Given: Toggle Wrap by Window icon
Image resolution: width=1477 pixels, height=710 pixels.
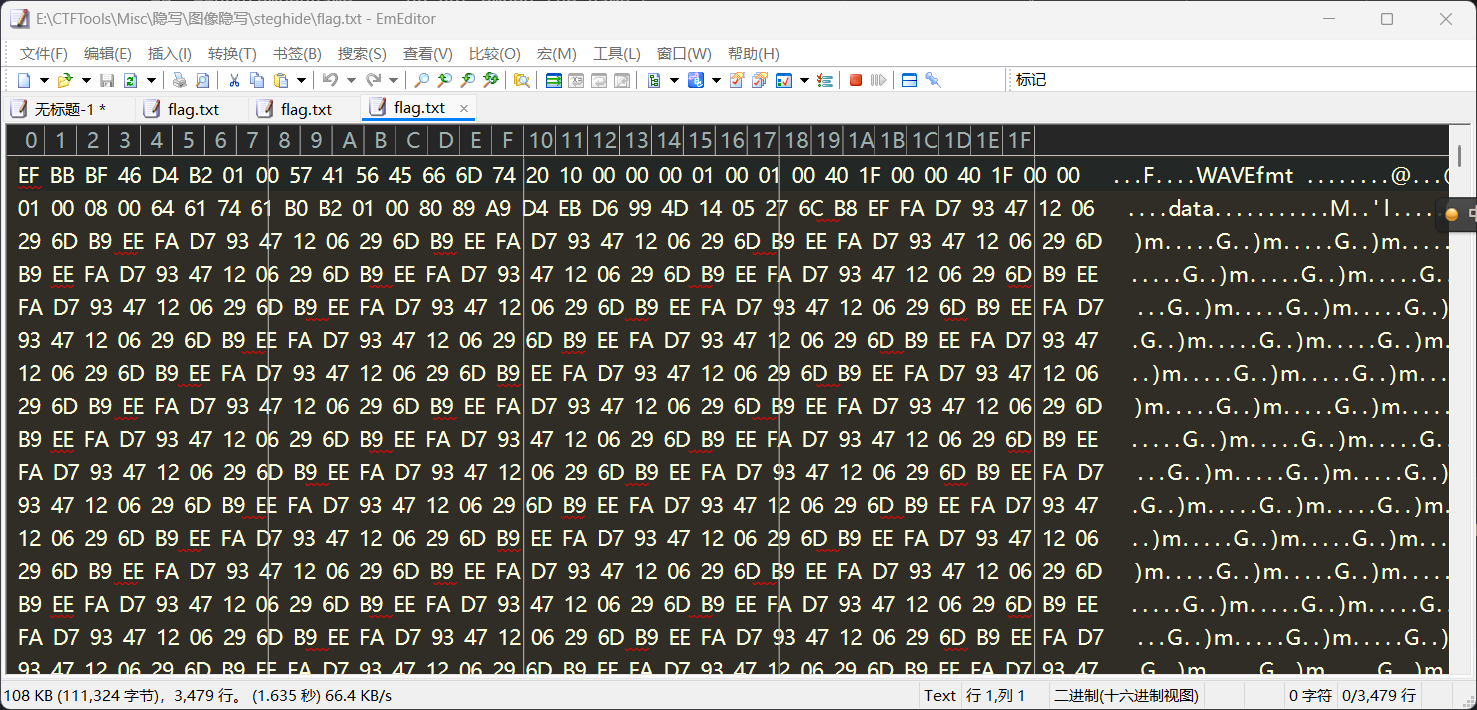Looking at the screenshot, I should point(599,80).
